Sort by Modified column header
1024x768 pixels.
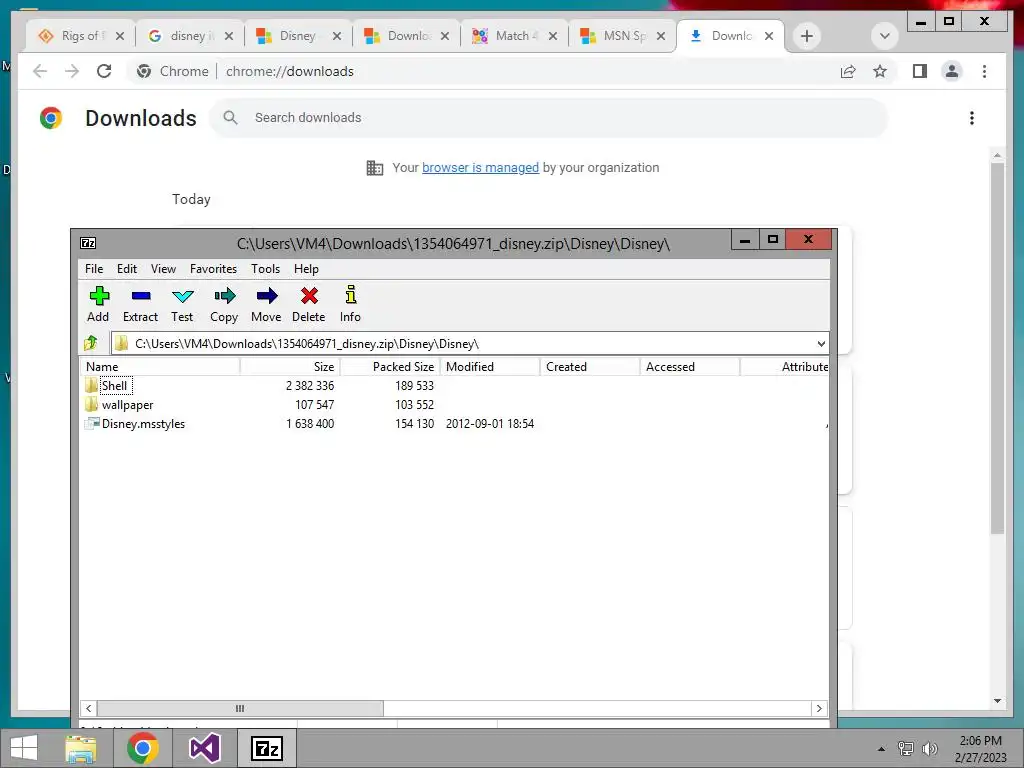pos(490,367)
